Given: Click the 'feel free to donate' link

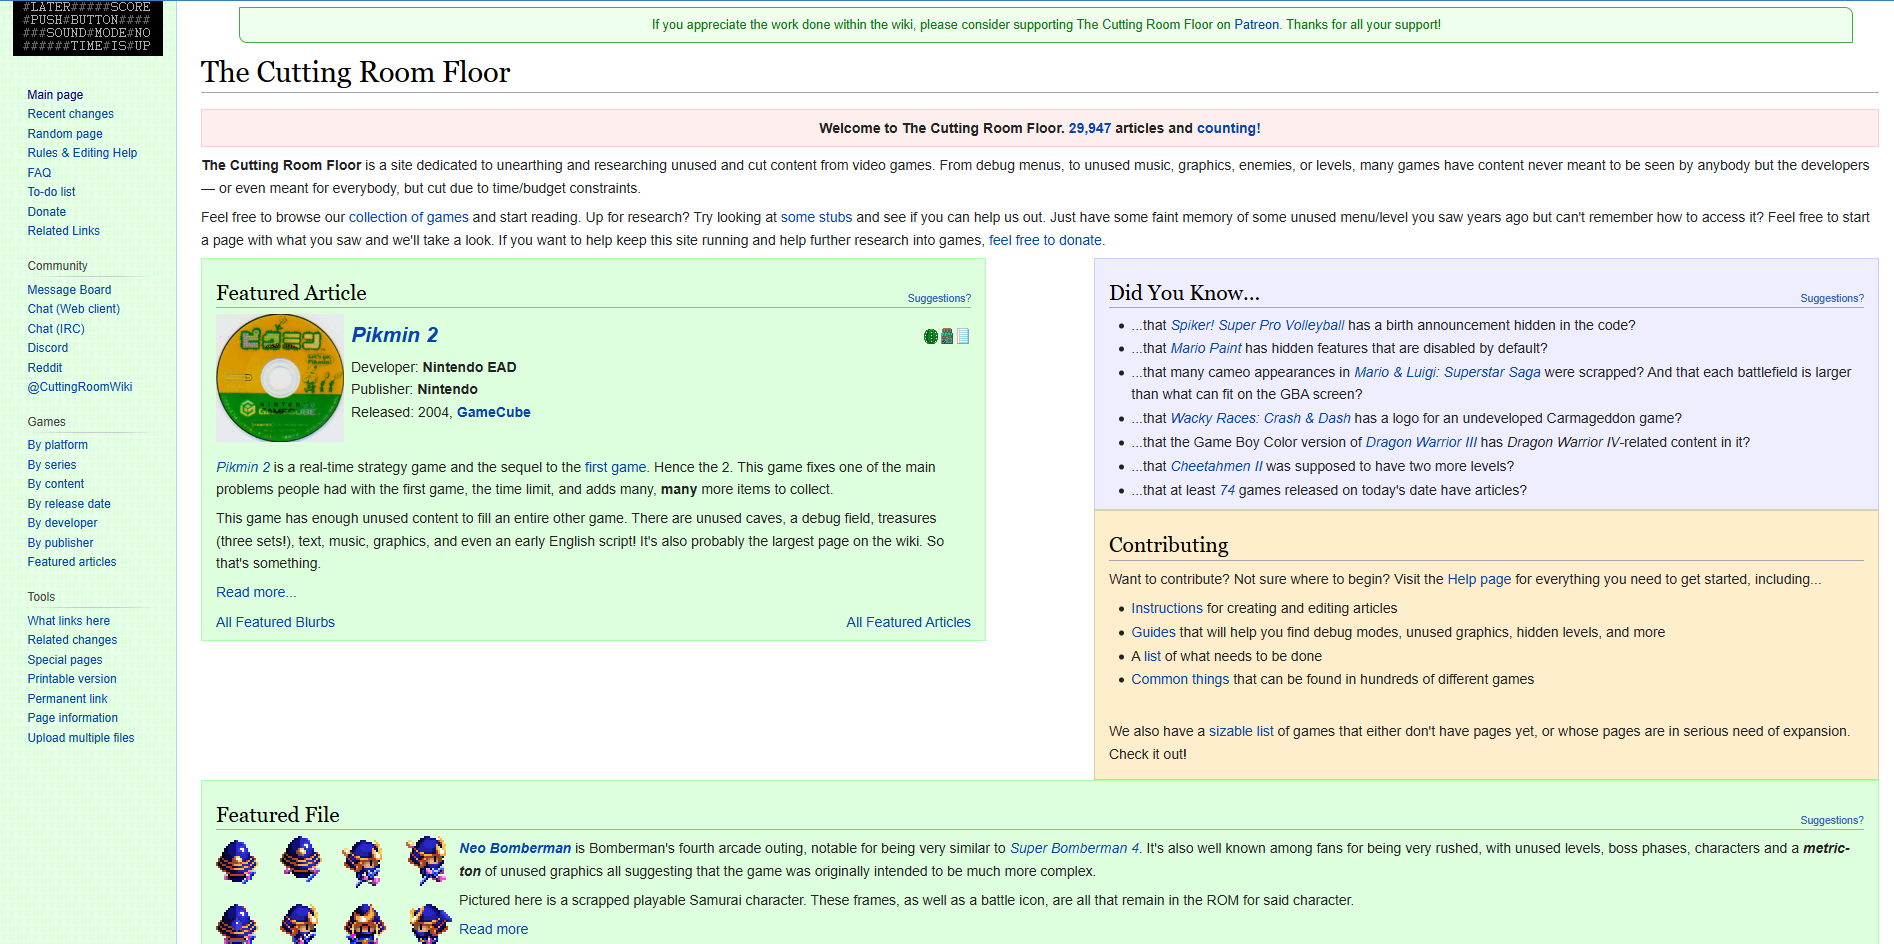Looking at the screenshot, I should tap(1045, 240).
